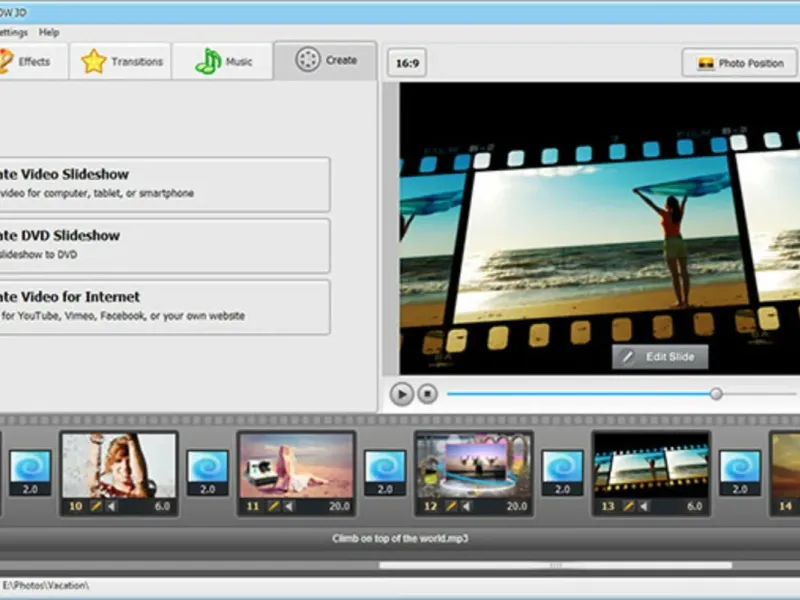Click the swirl transition between slides 12 and 13
800x600 pixels.
pyautogui.click(x=562, y=466)
